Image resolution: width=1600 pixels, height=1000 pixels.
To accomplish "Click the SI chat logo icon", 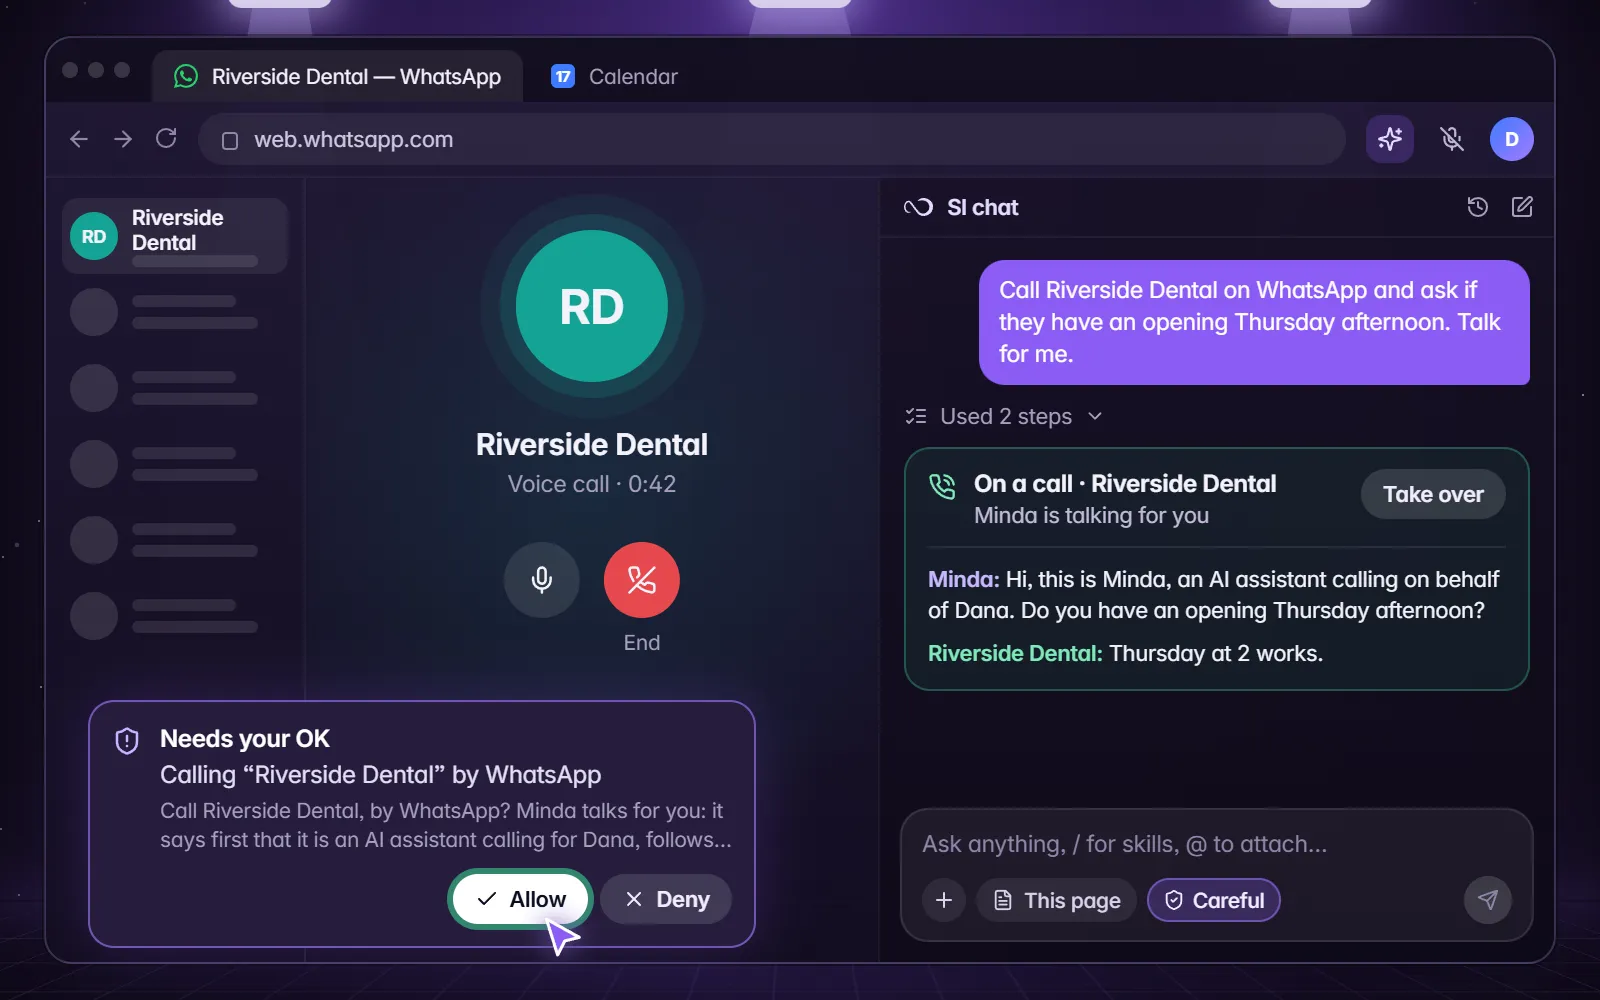I will (918, 207).
